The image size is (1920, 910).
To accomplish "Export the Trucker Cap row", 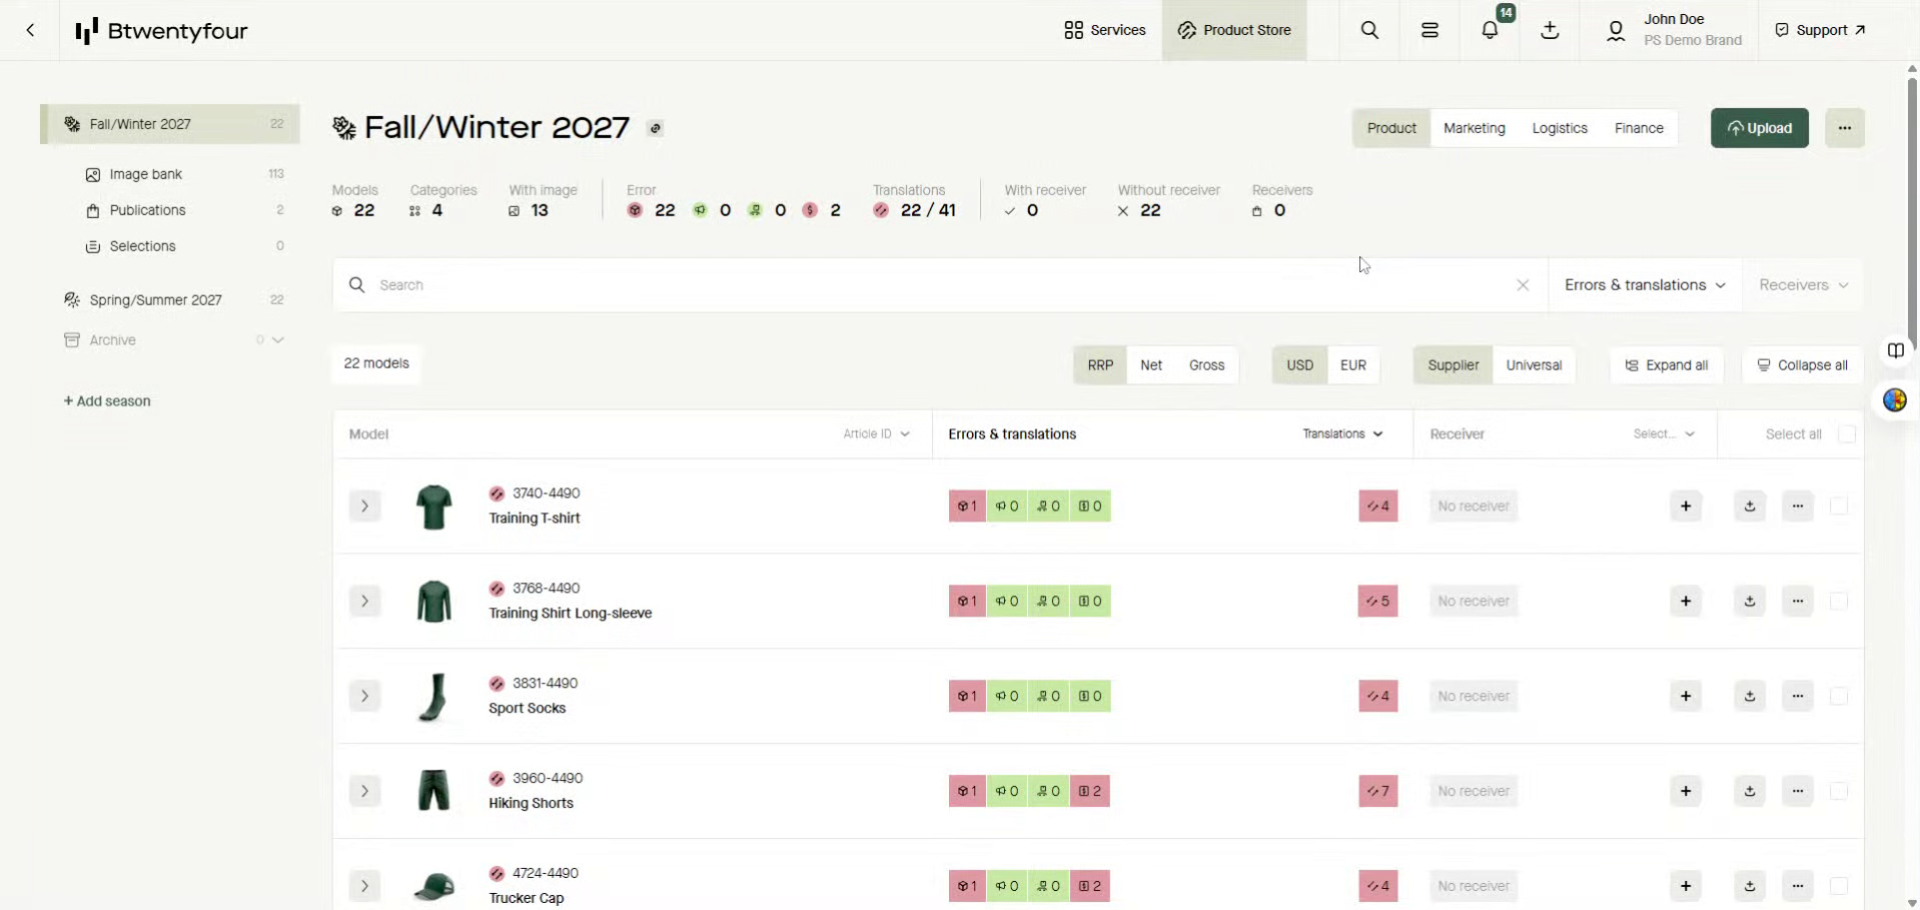I will point(1750,886).
